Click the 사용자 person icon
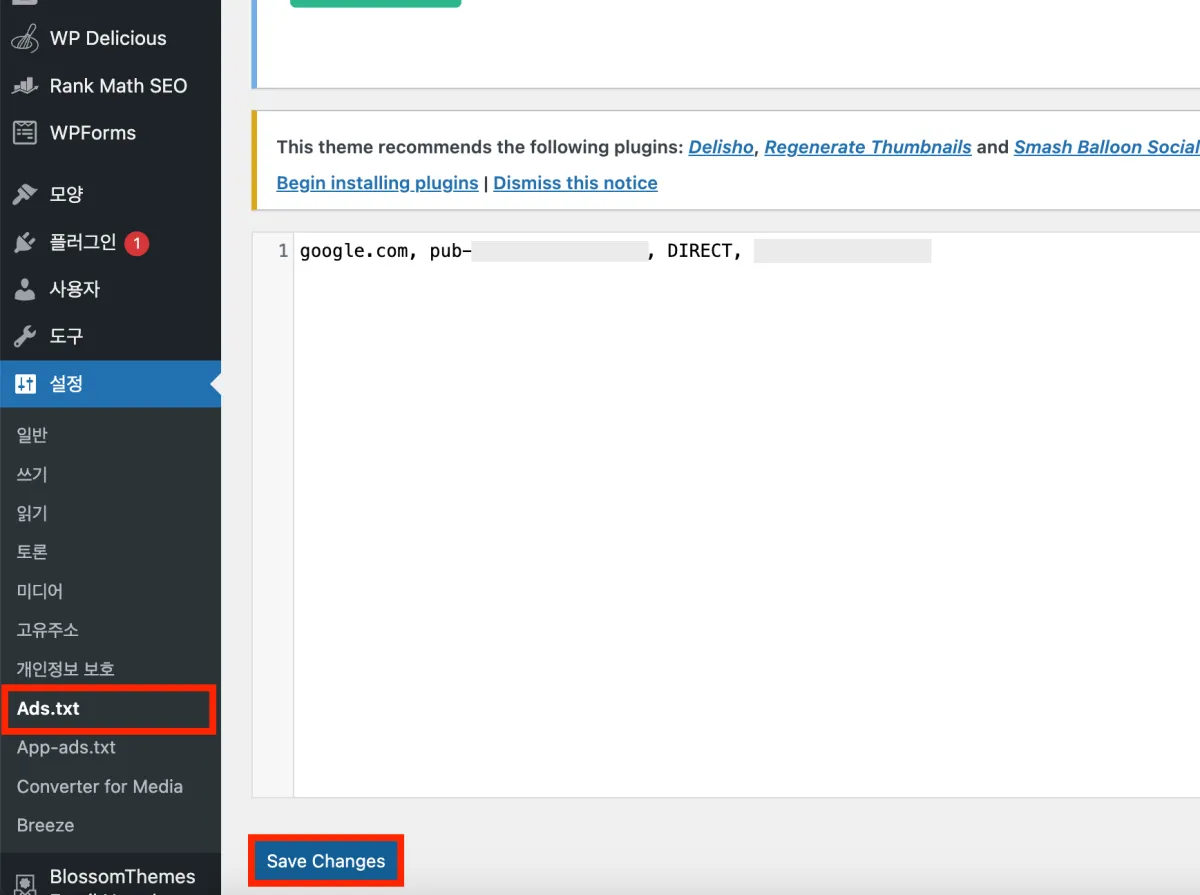The height and width of the screenshot is (895, 1200). pyautogui.click(x=24, y=290)
